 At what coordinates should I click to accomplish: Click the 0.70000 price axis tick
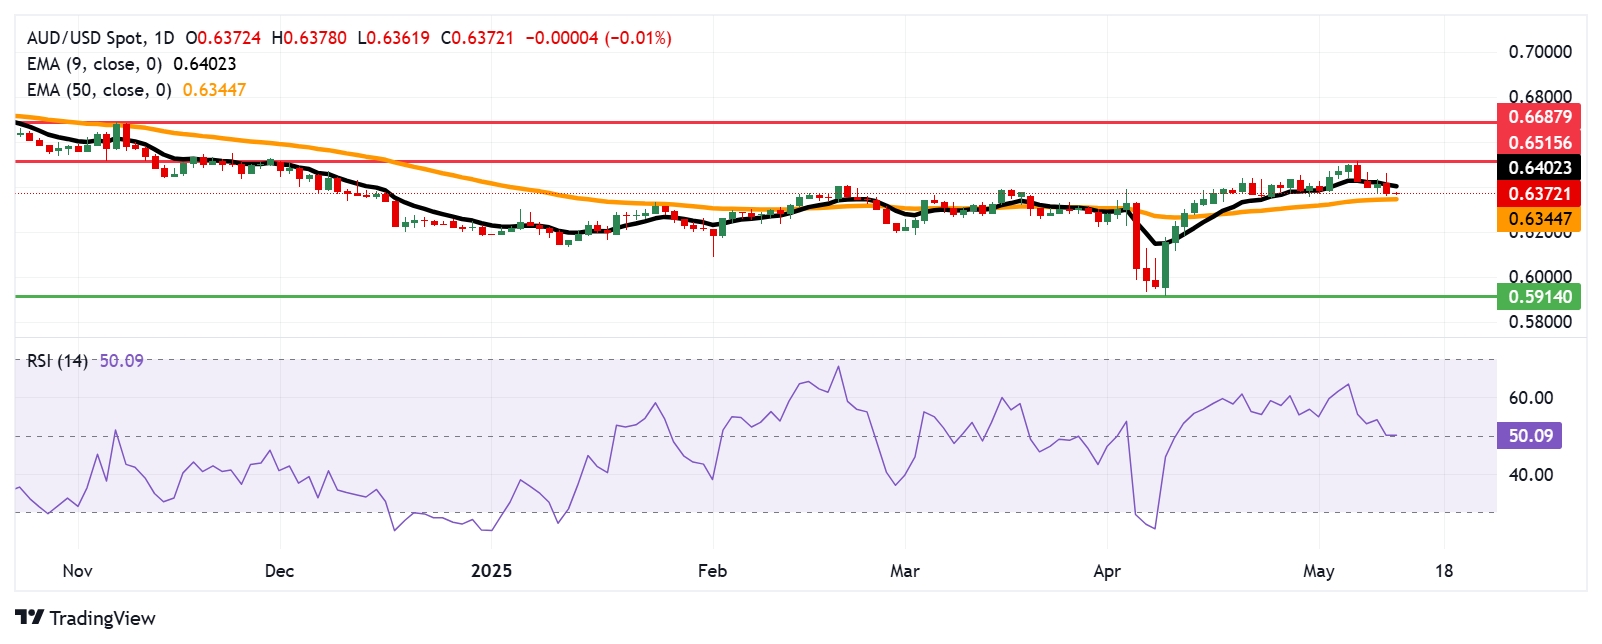(1540, 52)
